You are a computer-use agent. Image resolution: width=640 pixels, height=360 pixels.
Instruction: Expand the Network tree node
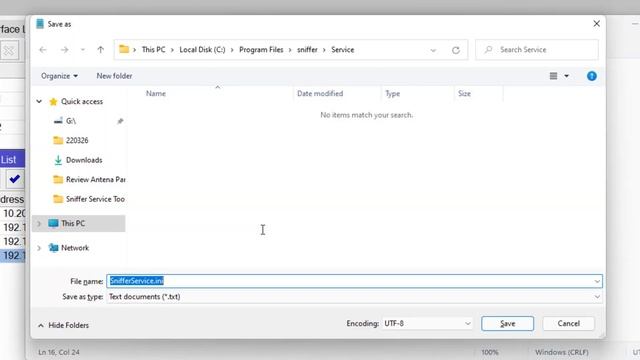click(x=39, y=248)
